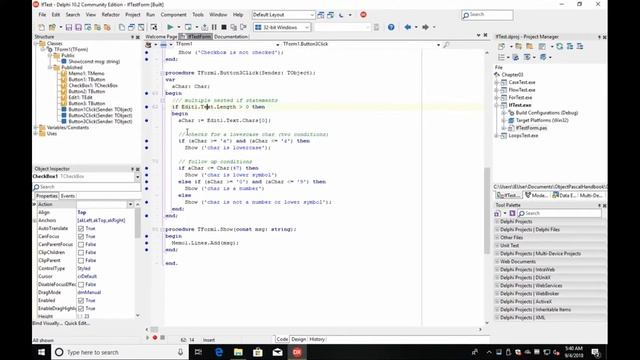Open File Explorer from the taskbar
Image resolution: width=640 pixels, height=360 pixels.
(x=238, y=352)
